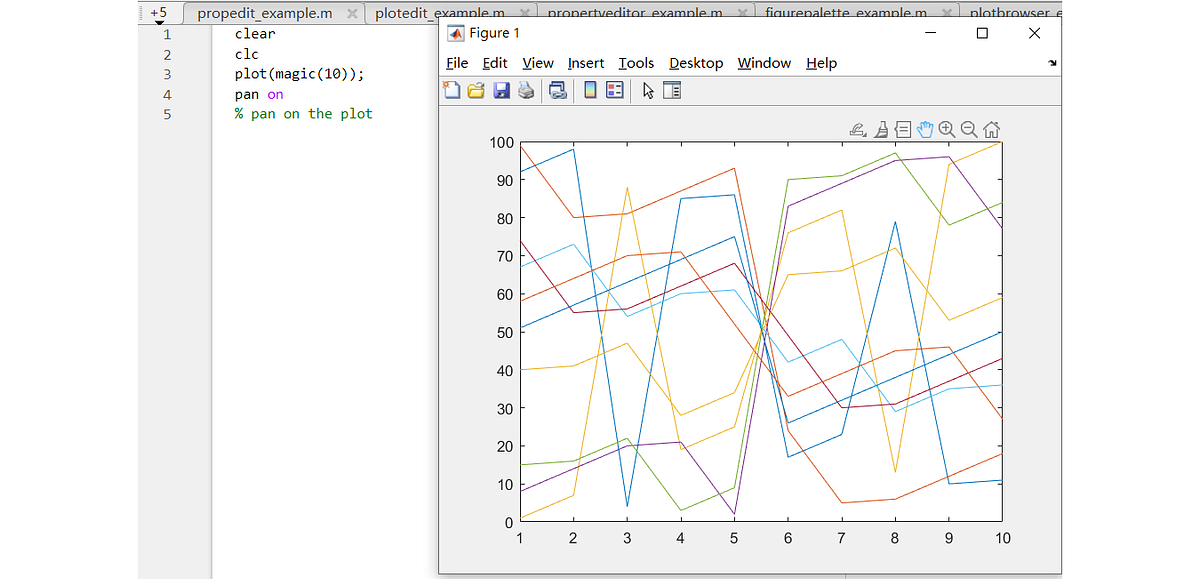
Task: Select the Zoom In tool above the axes
Action: 945,128
